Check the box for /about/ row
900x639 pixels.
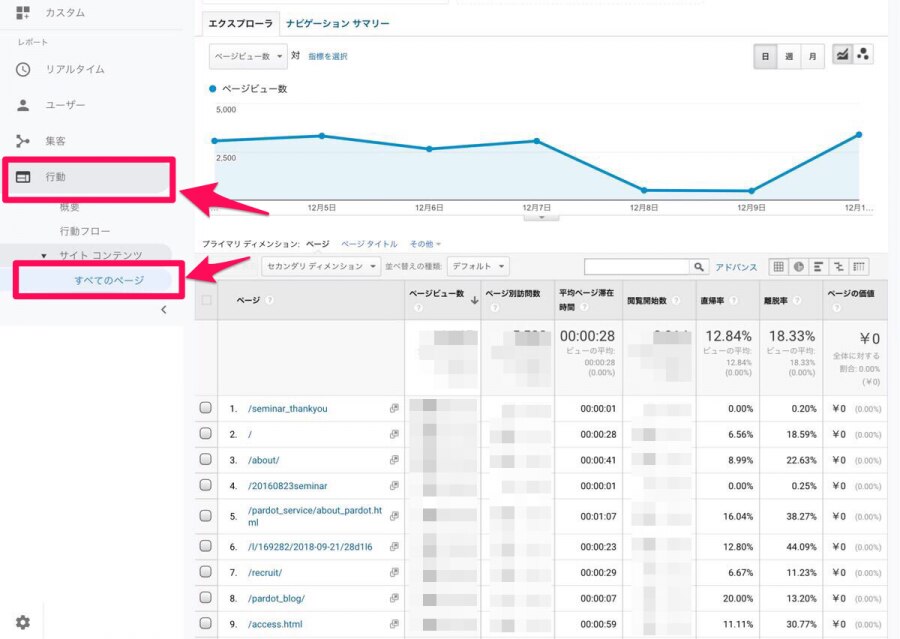206,460
